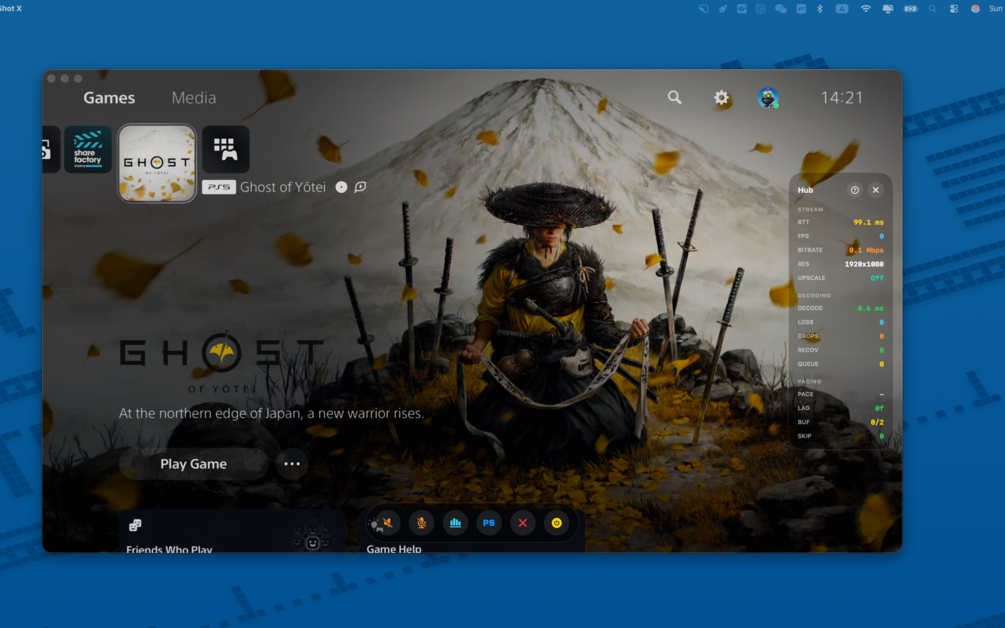Click the red X disconnect button
Viewport: 1005px width, 628px height.
(x=522, y=523)
